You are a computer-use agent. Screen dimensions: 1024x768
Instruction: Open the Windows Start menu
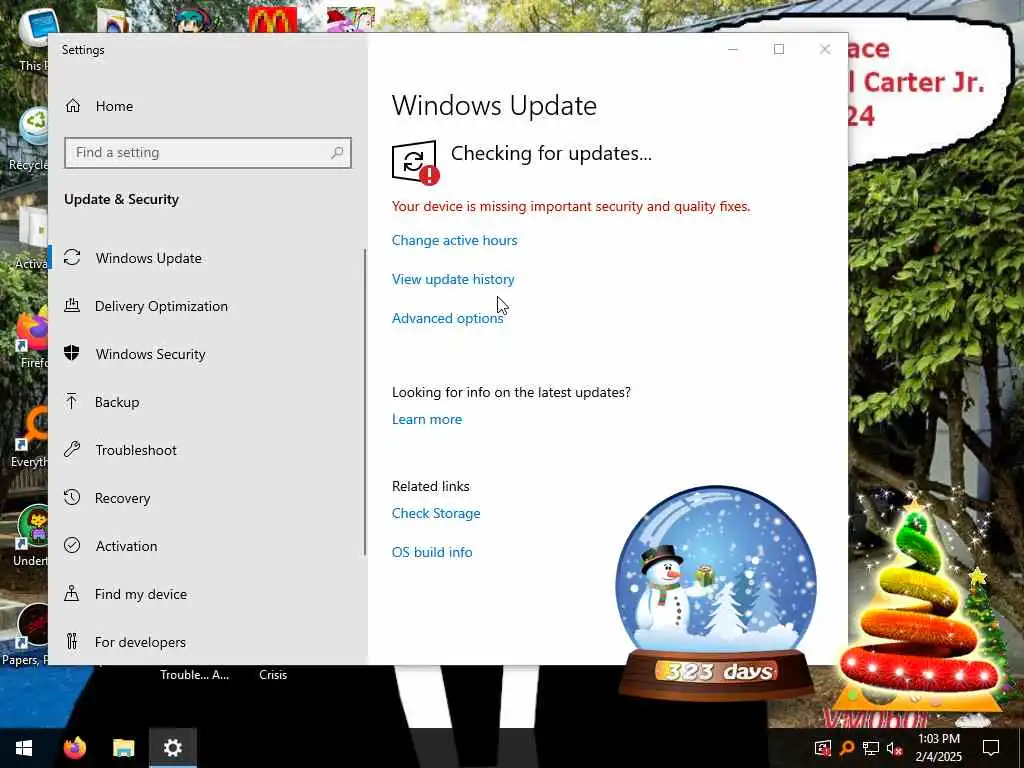tap(24, 748)
